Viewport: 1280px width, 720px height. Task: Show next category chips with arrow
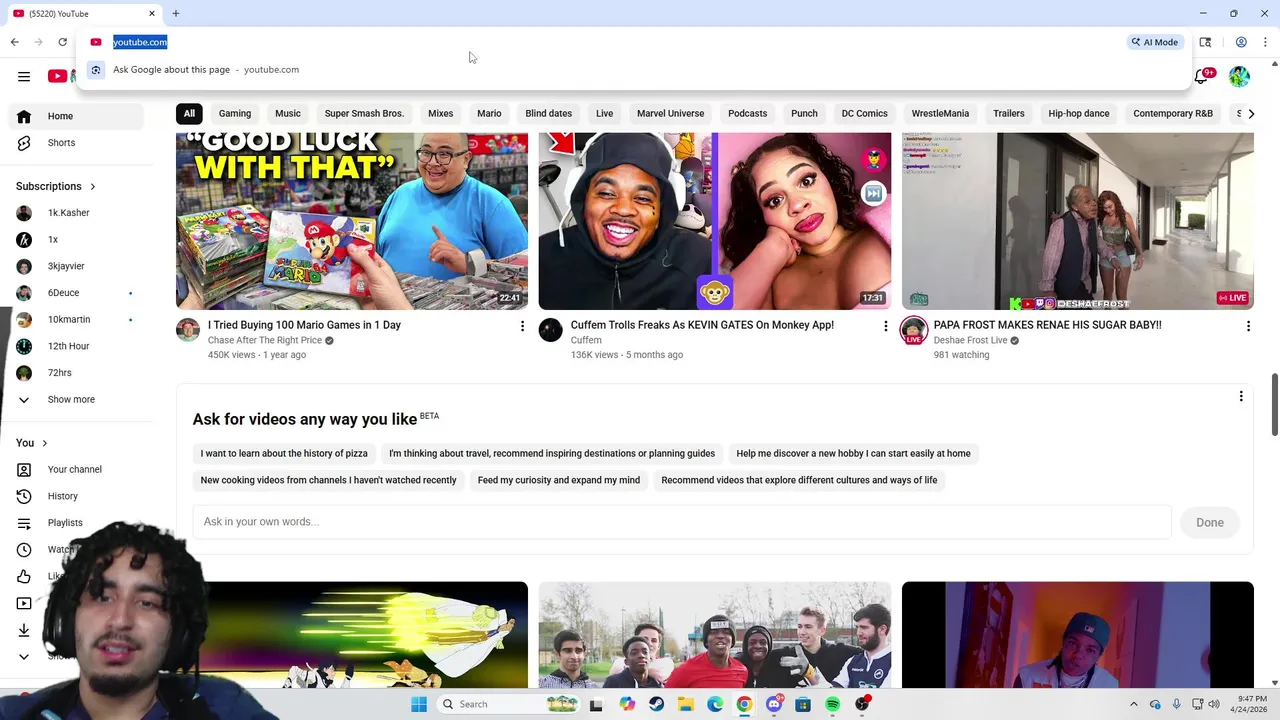[1250, 114]
